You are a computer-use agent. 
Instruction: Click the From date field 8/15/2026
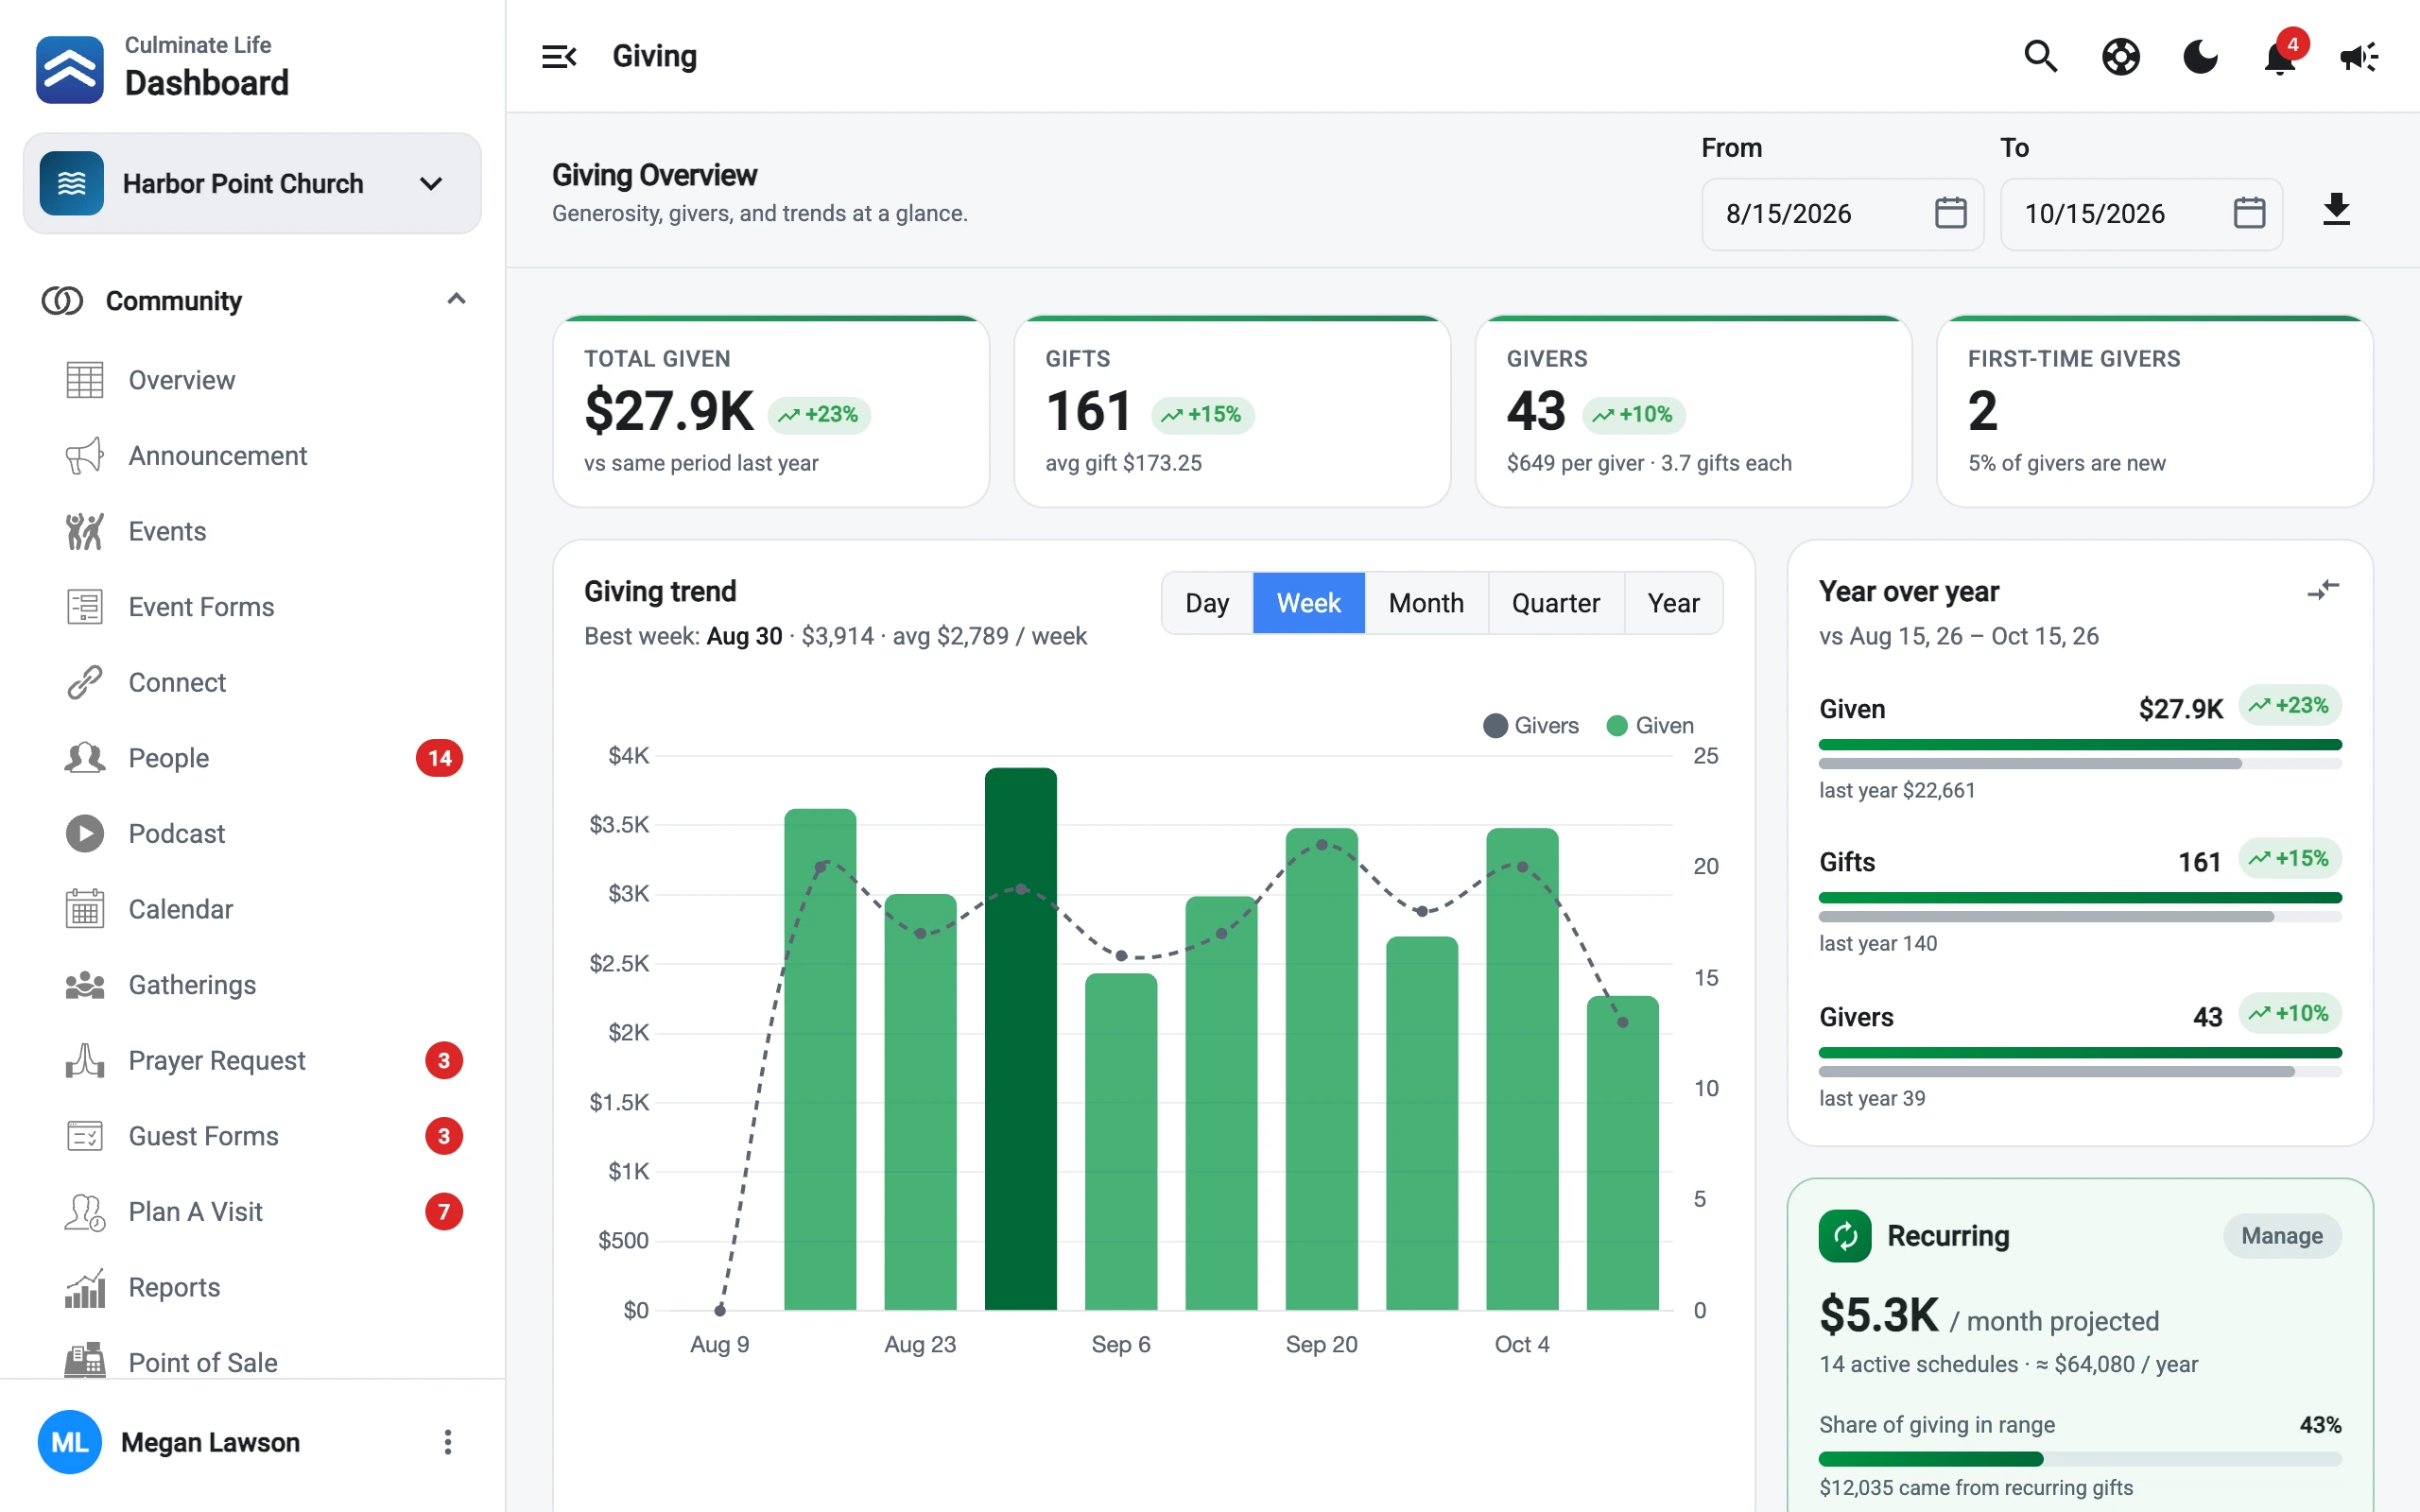[x=1843, y=214]
